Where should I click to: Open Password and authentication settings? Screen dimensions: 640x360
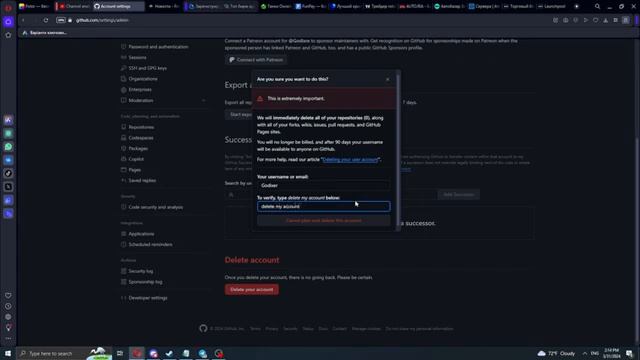(158, 47)
